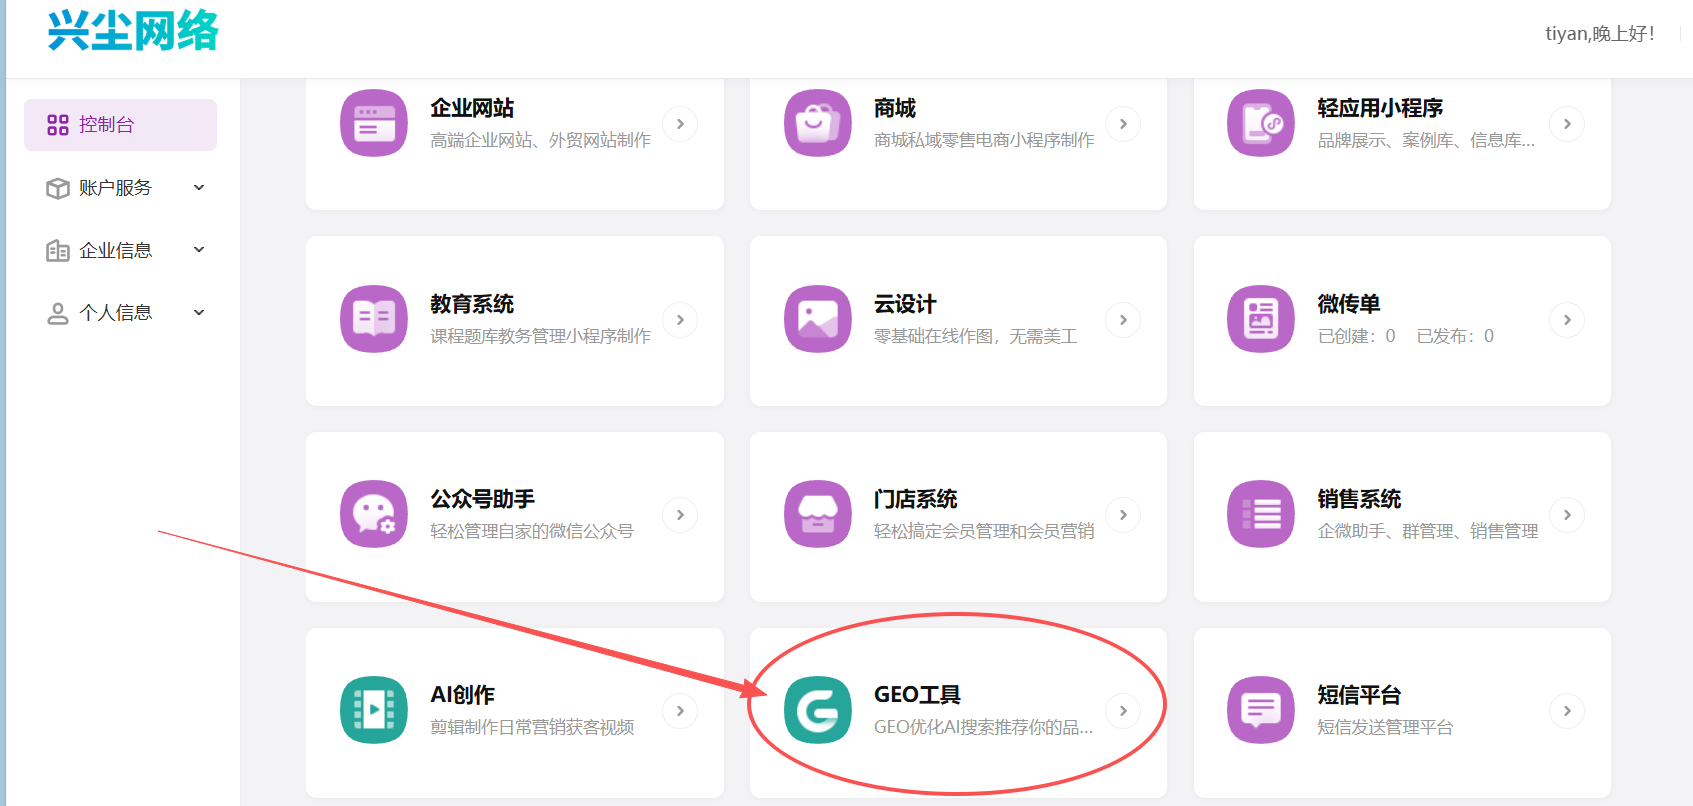Open 微传单 via its arrow button
Viewport: 1693px width, 806px height.
point(1567,320)
